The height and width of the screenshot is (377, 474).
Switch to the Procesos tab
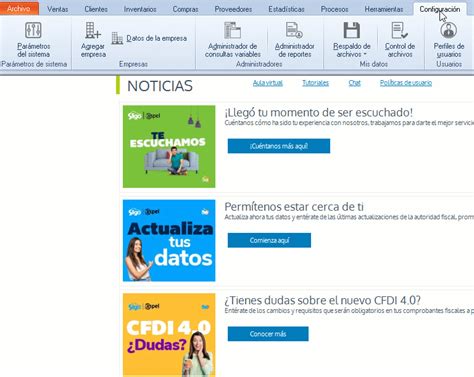coord(334,9)
